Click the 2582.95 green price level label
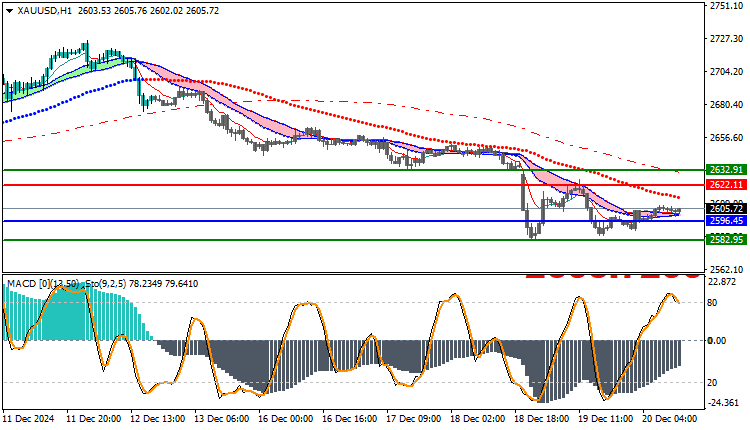 (x=726, y=240)
